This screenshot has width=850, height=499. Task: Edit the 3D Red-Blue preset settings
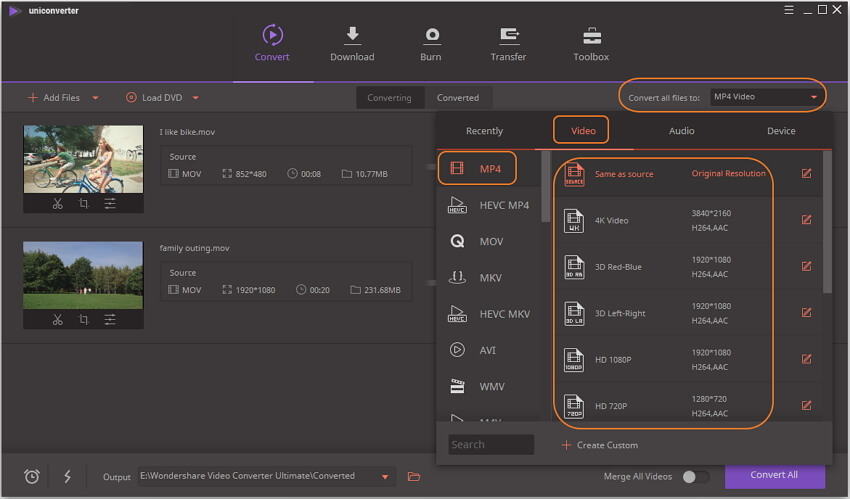[x=807, y=266]
